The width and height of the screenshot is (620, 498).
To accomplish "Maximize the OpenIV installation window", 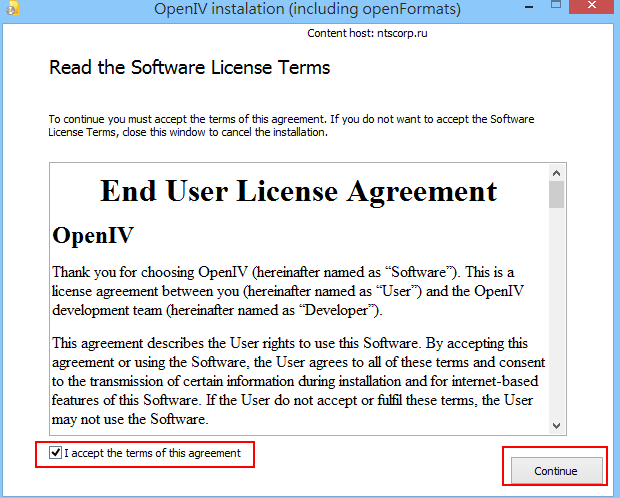I will click(x=556, y=6).
